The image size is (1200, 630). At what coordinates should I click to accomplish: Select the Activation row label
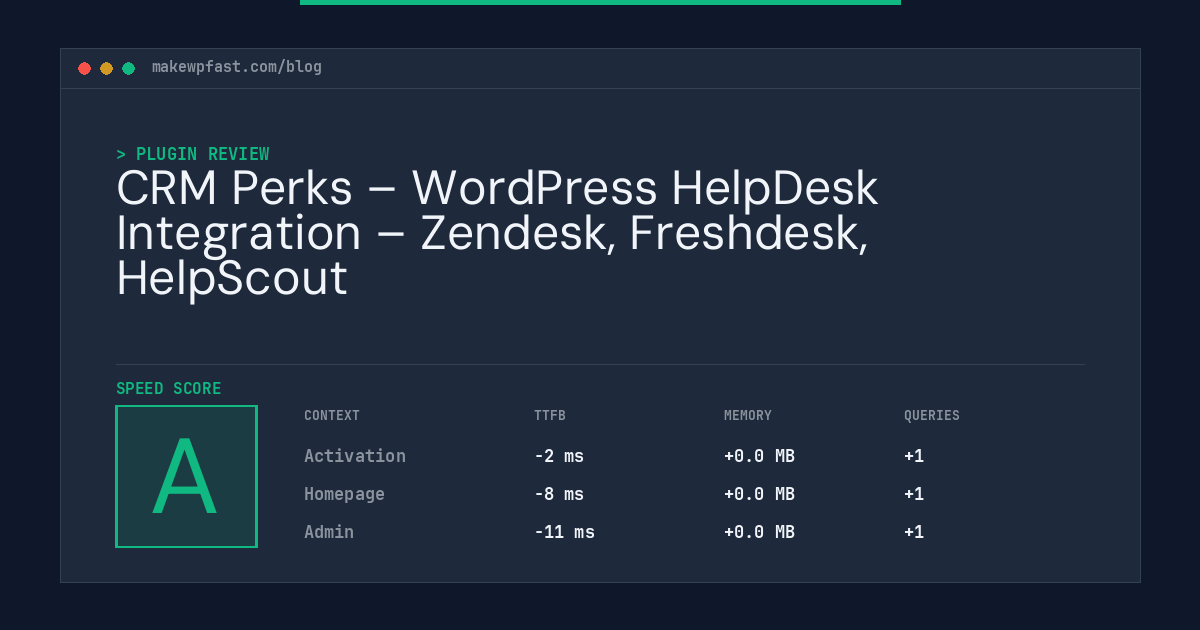pyautogui.click(x=355, y=456)
